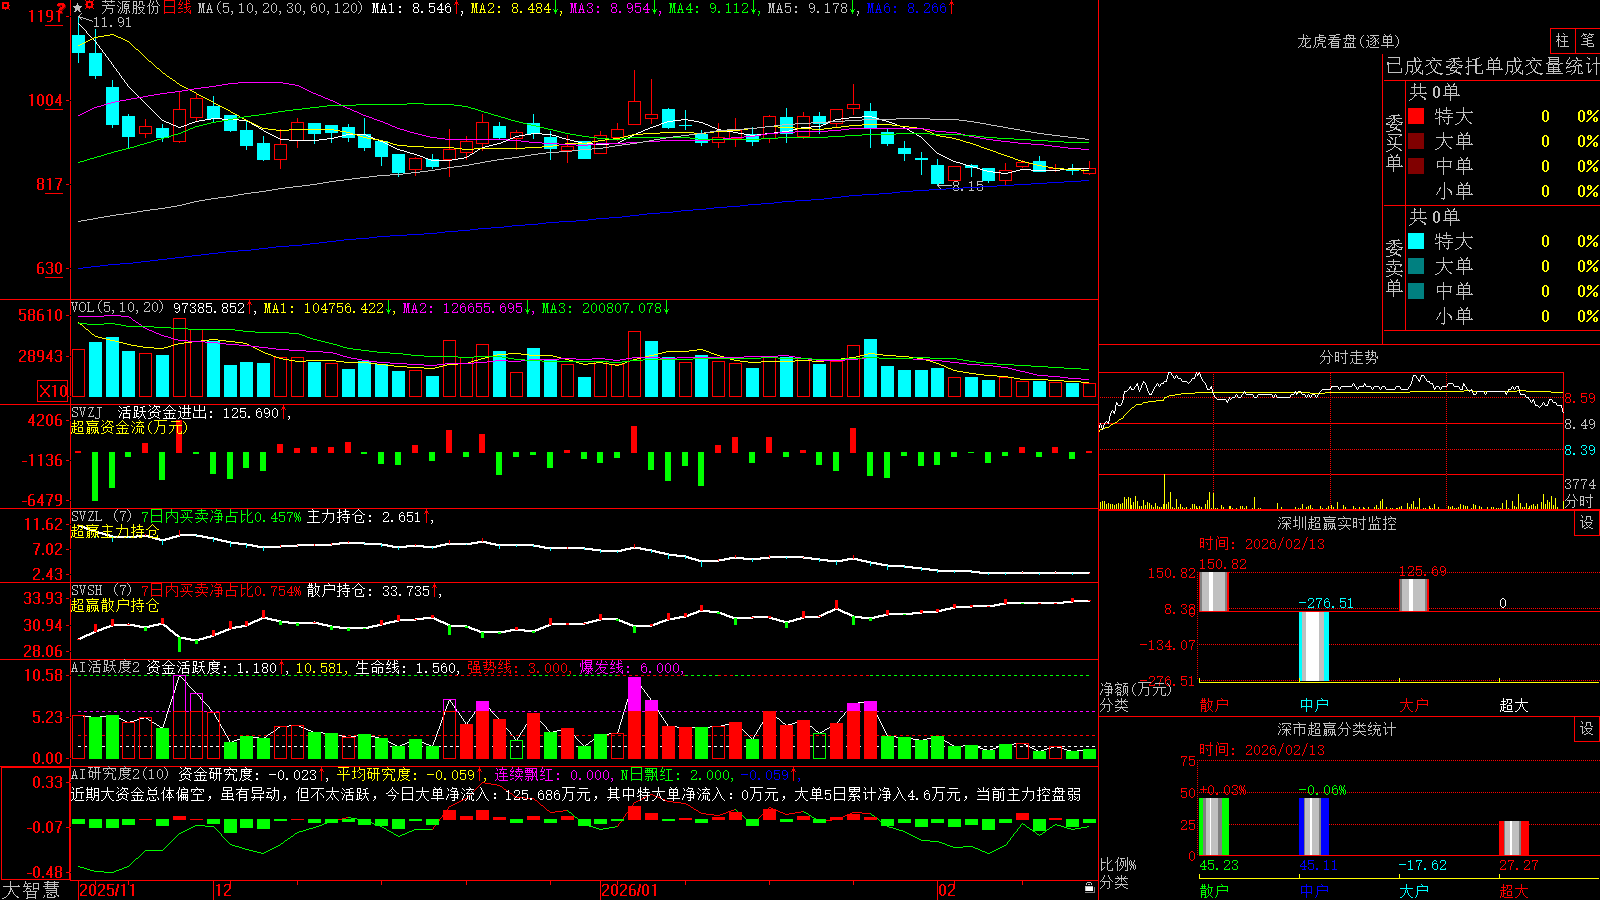Click the 超赢主力持仓 label

pos(115,531)
